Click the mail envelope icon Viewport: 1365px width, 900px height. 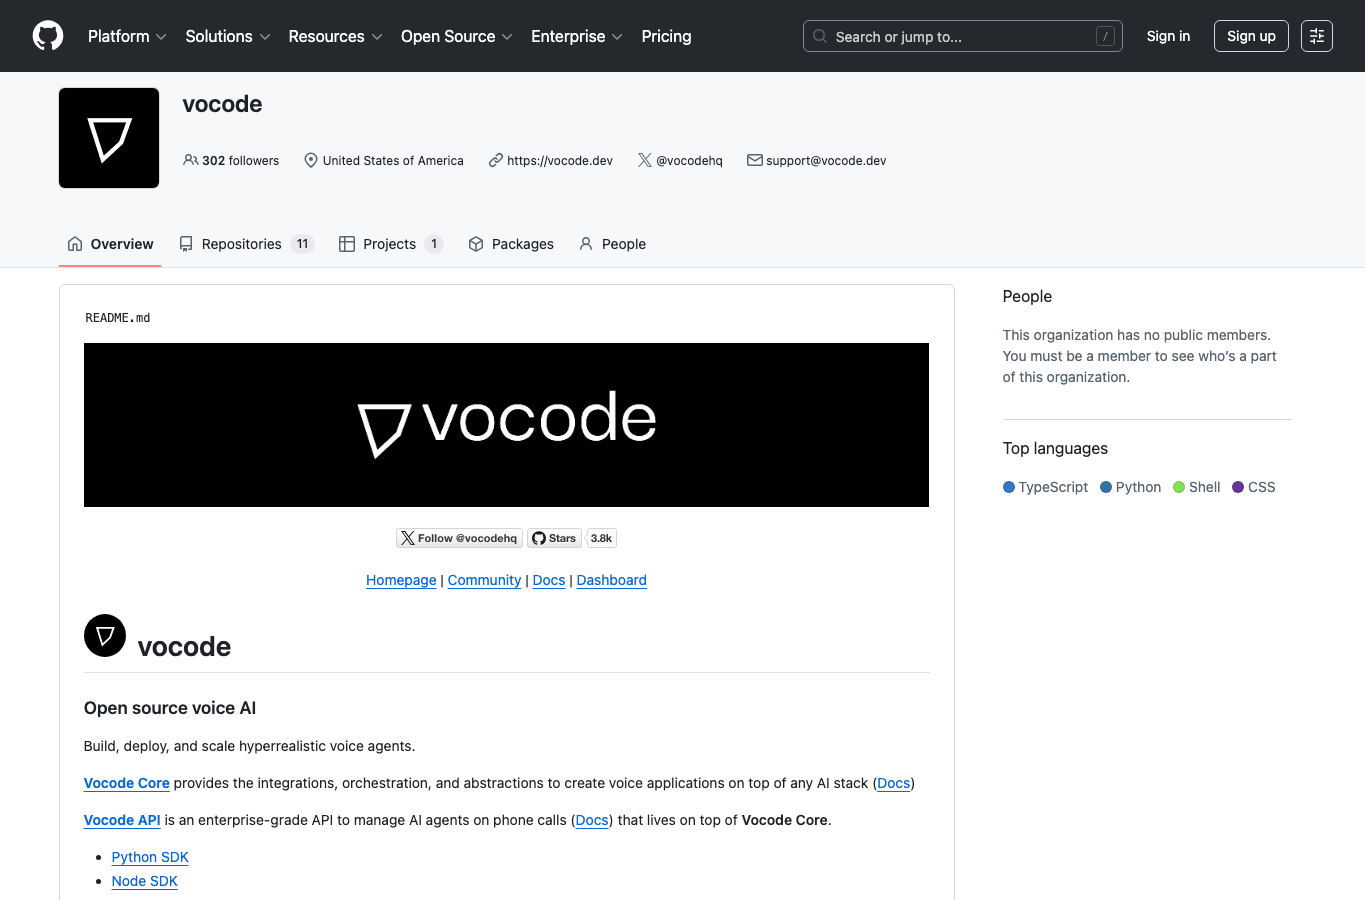click(x=755, y=160)
